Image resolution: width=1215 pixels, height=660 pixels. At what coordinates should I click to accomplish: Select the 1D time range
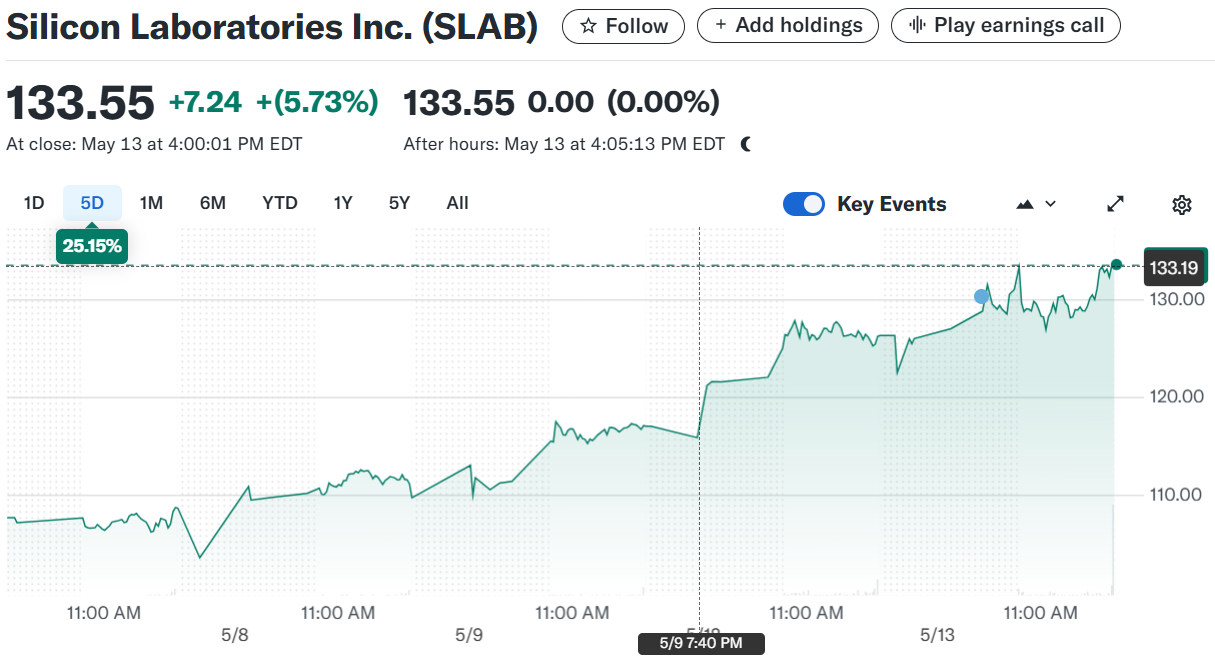(34, 203)
